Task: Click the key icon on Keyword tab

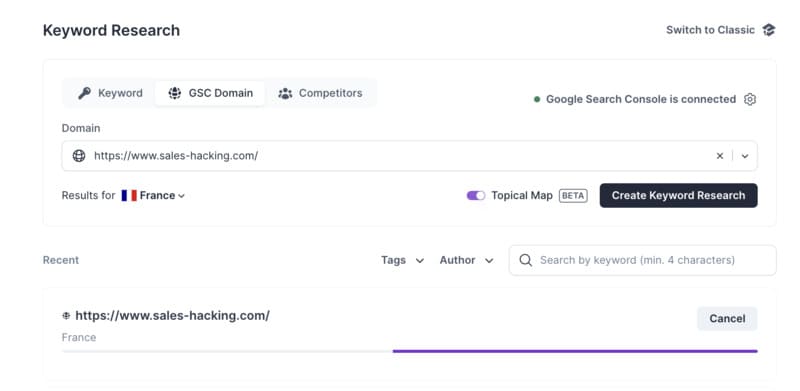Action: tap(84, 93)
